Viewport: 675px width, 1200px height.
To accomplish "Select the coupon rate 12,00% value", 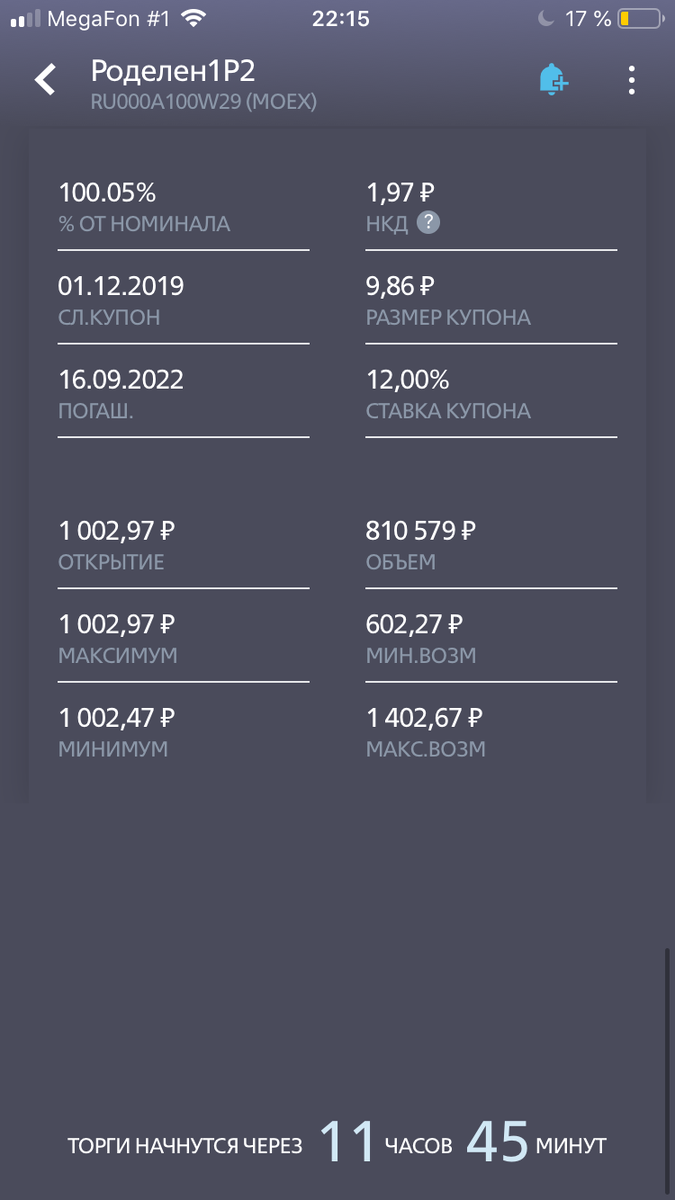I will point(407,380).
